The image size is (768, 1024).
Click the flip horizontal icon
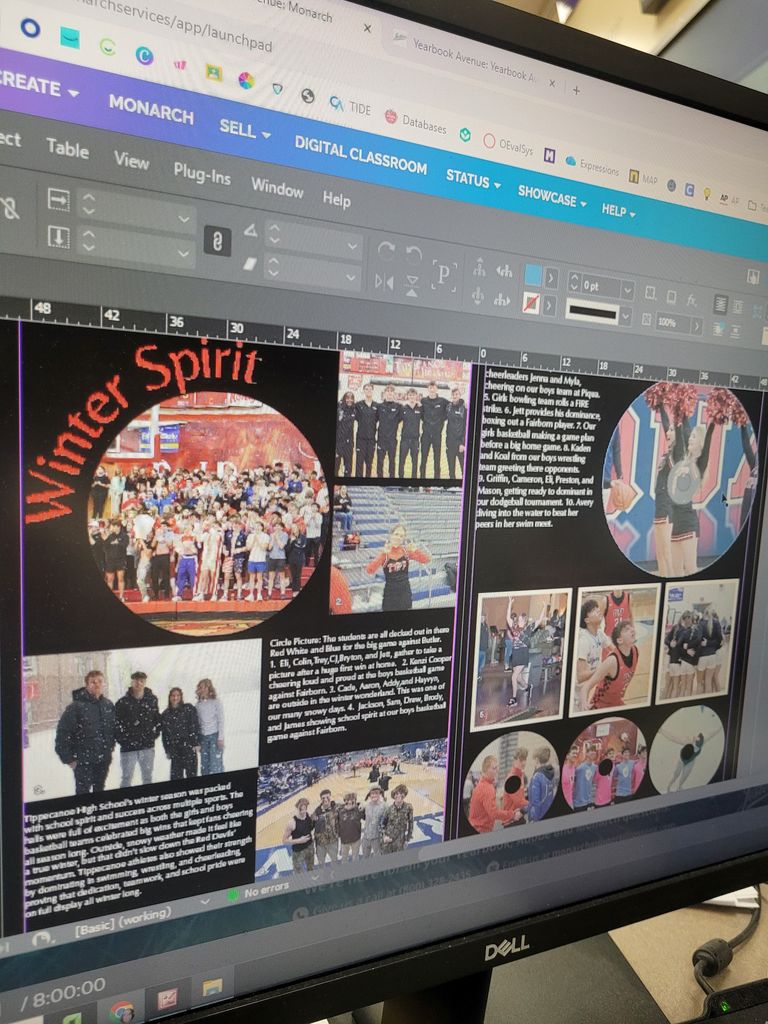click(x=384, y=282)
